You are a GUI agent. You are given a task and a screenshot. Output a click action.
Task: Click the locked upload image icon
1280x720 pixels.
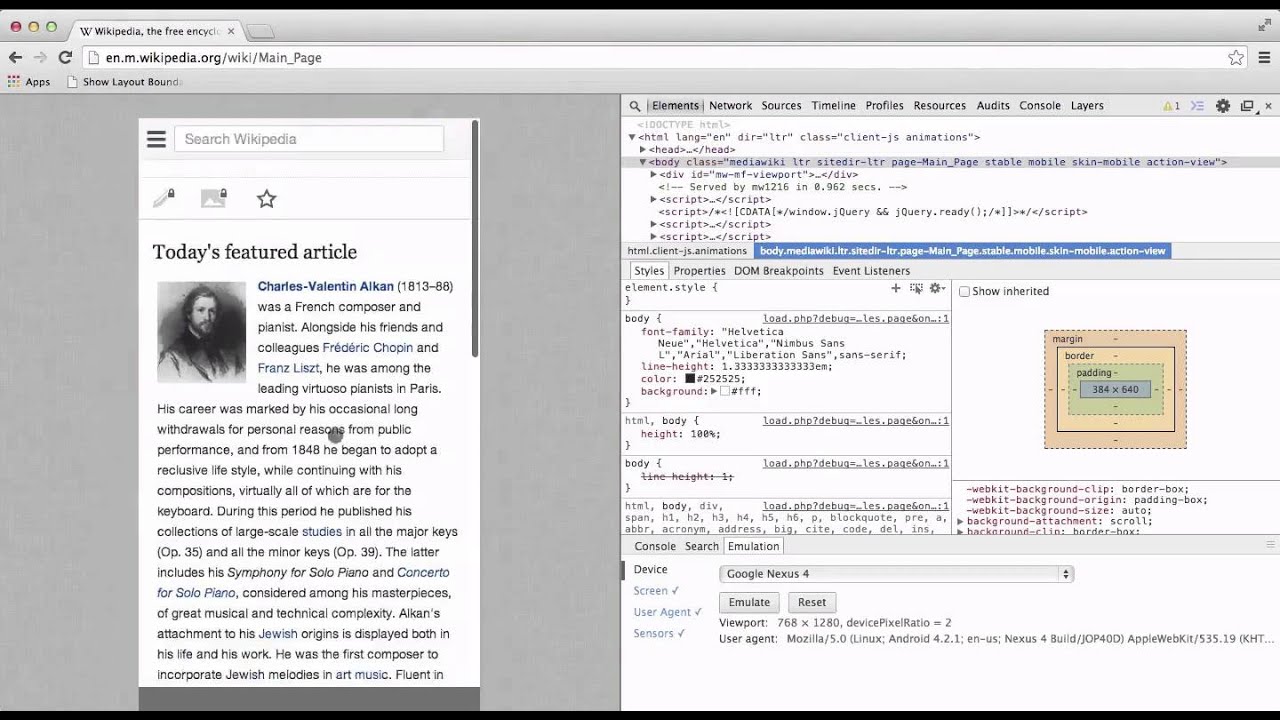click(x=214, y=198)
